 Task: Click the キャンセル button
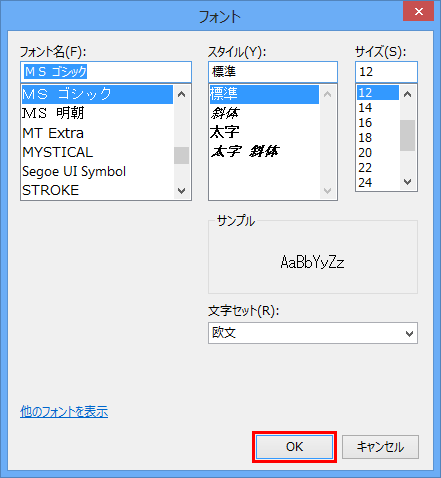click(x=380, y=447)
